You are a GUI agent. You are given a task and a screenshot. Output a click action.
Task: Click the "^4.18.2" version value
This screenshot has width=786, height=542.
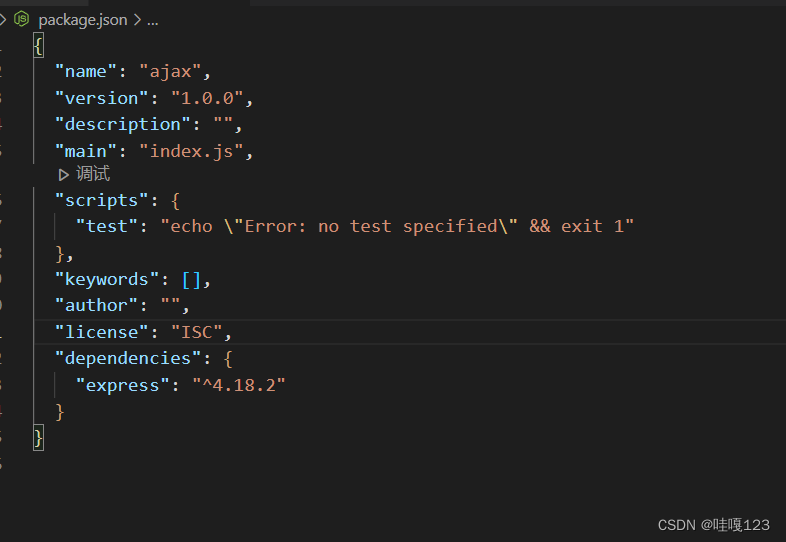239,385
